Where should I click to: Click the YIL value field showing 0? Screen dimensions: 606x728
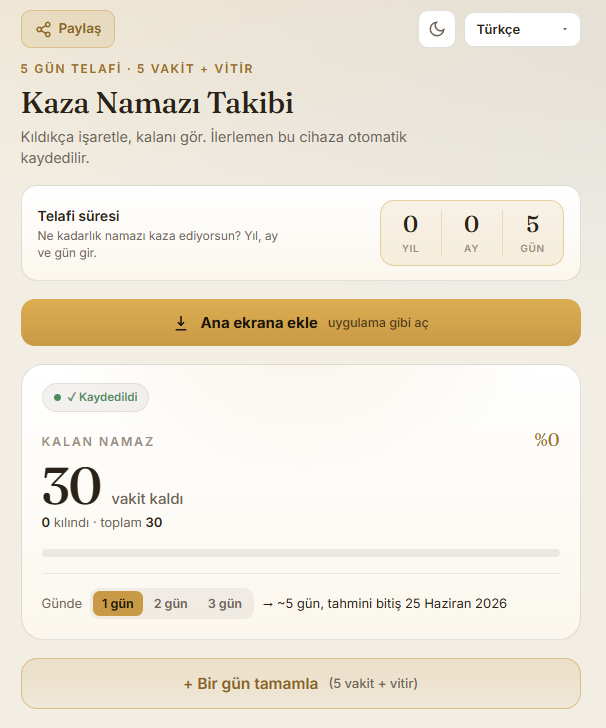[x=411, y=224]
